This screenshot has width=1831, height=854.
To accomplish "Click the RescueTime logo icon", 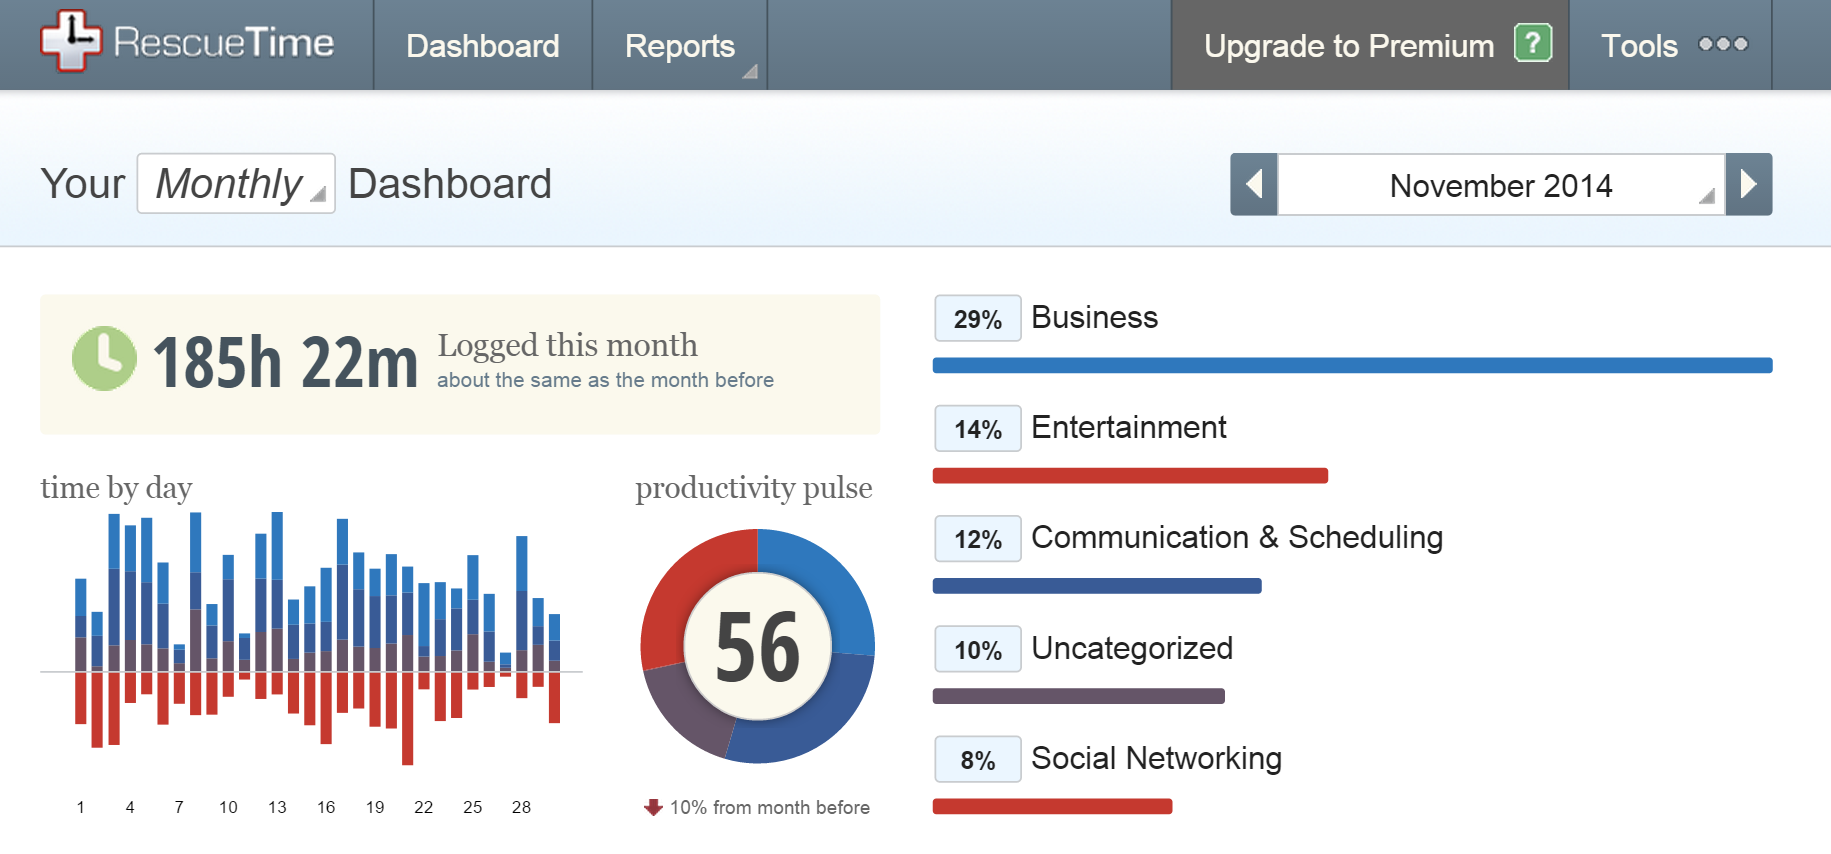I will (x=70, y=42).
